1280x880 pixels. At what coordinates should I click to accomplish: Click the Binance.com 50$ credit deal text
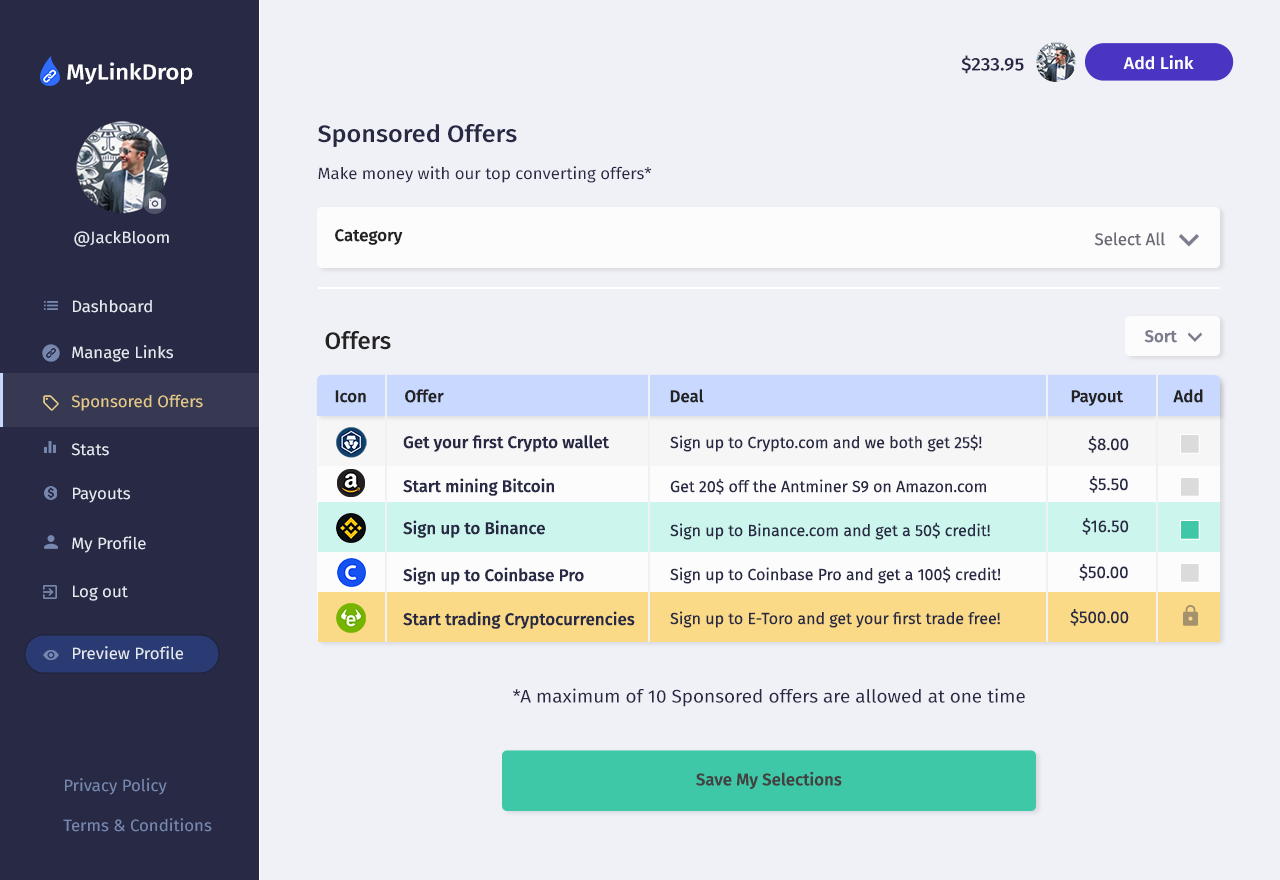click(x=830, y=530)
